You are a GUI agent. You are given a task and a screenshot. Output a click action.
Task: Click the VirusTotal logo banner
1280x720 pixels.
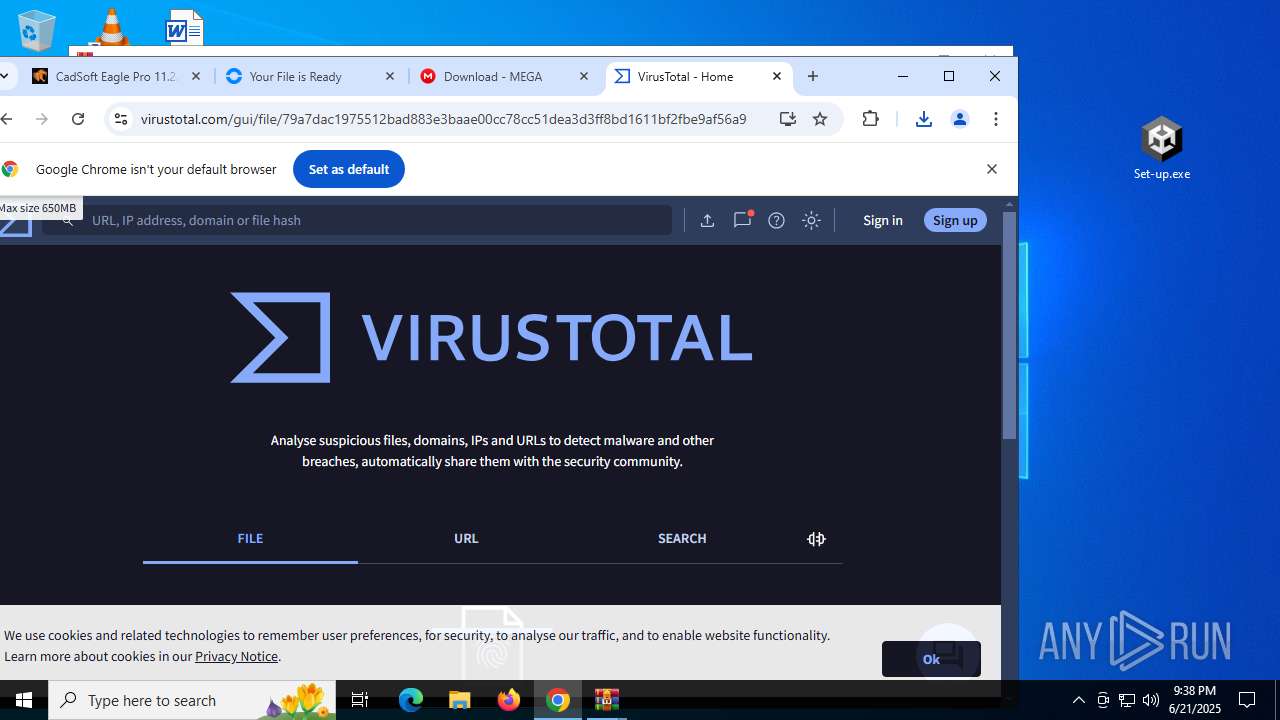[491, 337]
